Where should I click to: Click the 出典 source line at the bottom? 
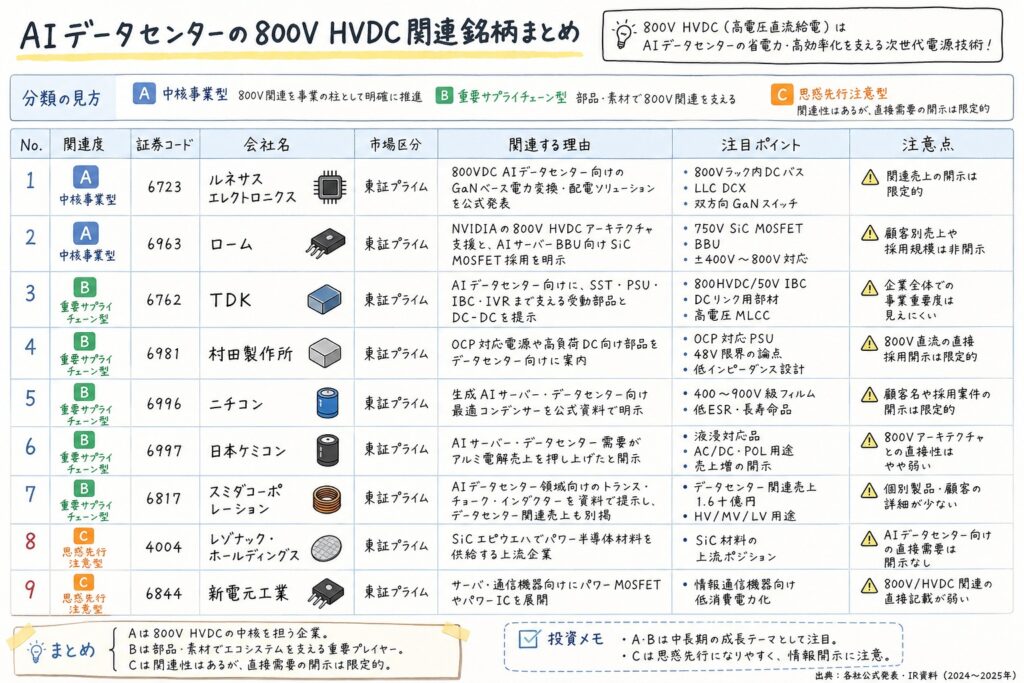pos(916,675)
